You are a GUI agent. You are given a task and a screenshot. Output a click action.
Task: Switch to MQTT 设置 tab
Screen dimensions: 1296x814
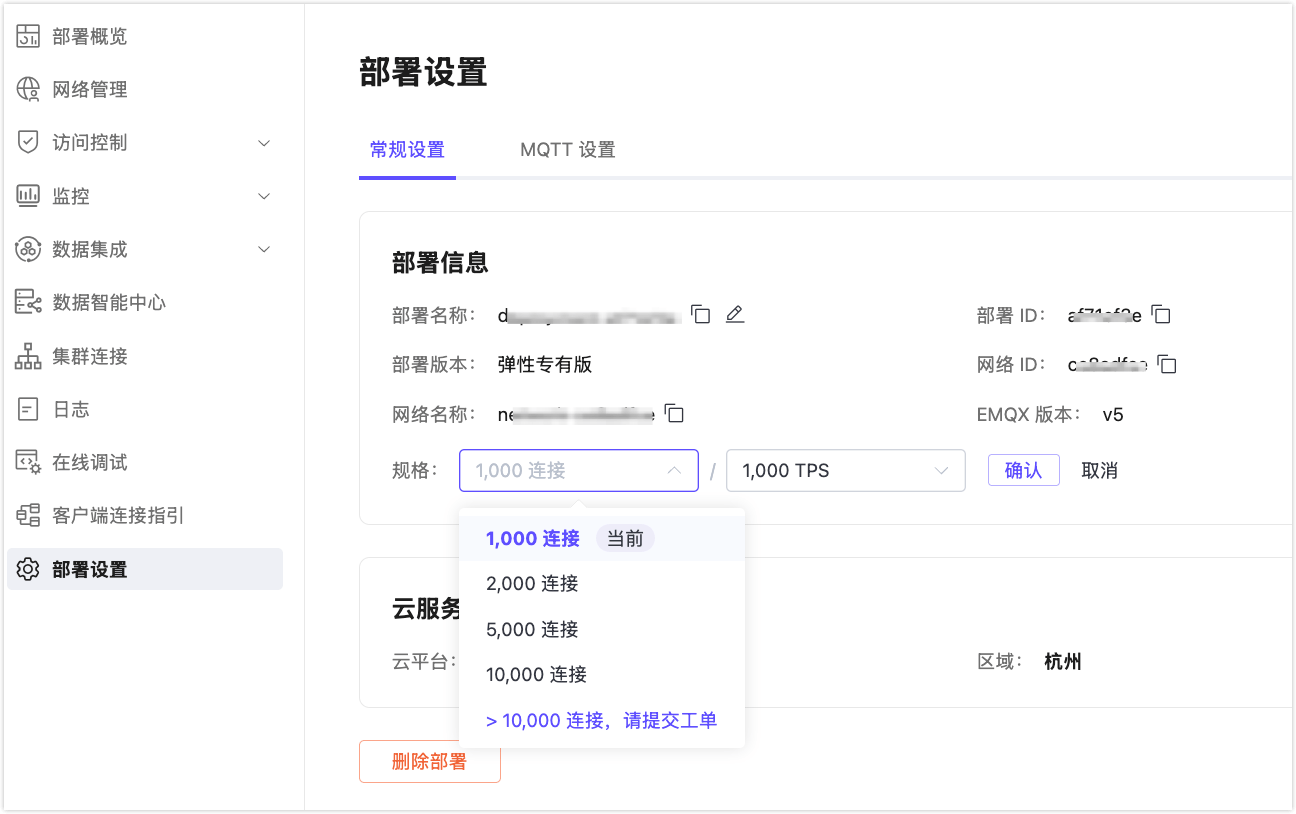568,150
